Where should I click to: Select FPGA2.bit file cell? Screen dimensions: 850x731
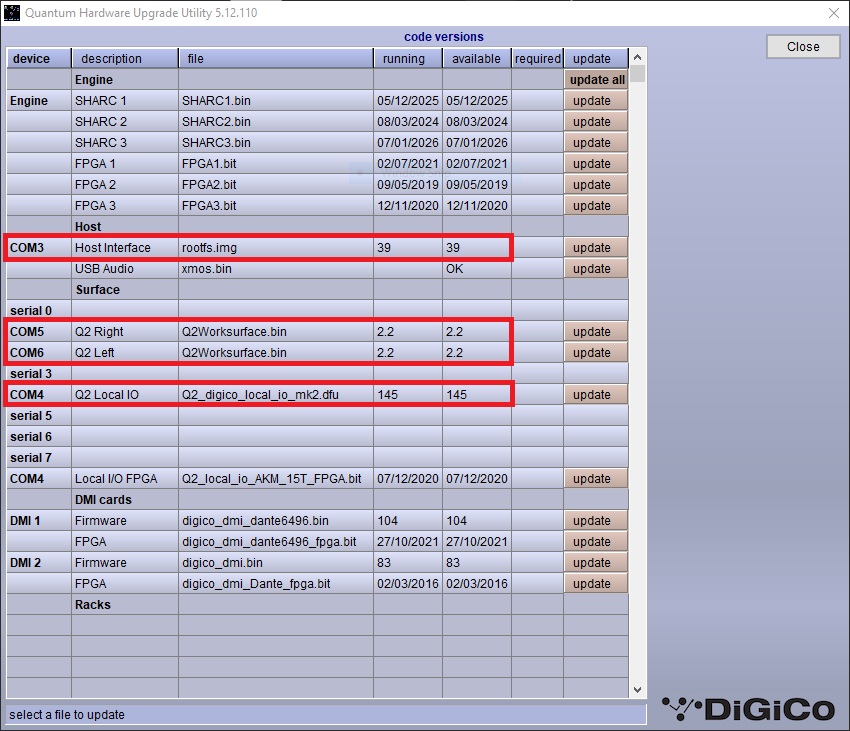tap(276, 185)
